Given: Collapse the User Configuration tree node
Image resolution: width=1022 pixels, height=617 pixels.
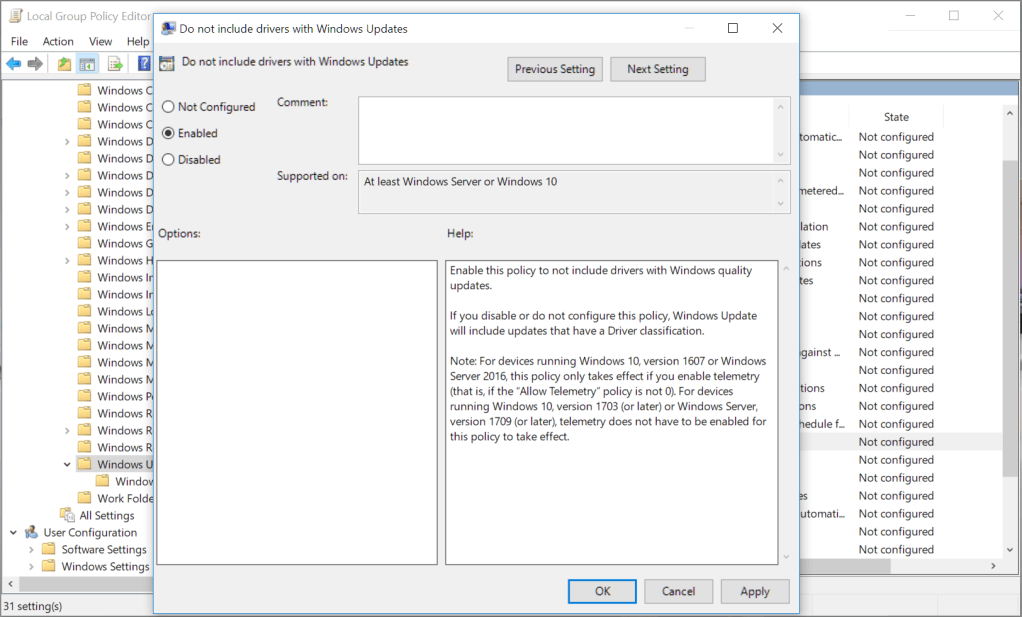Looking at the screenshot, I should [13, 532].
